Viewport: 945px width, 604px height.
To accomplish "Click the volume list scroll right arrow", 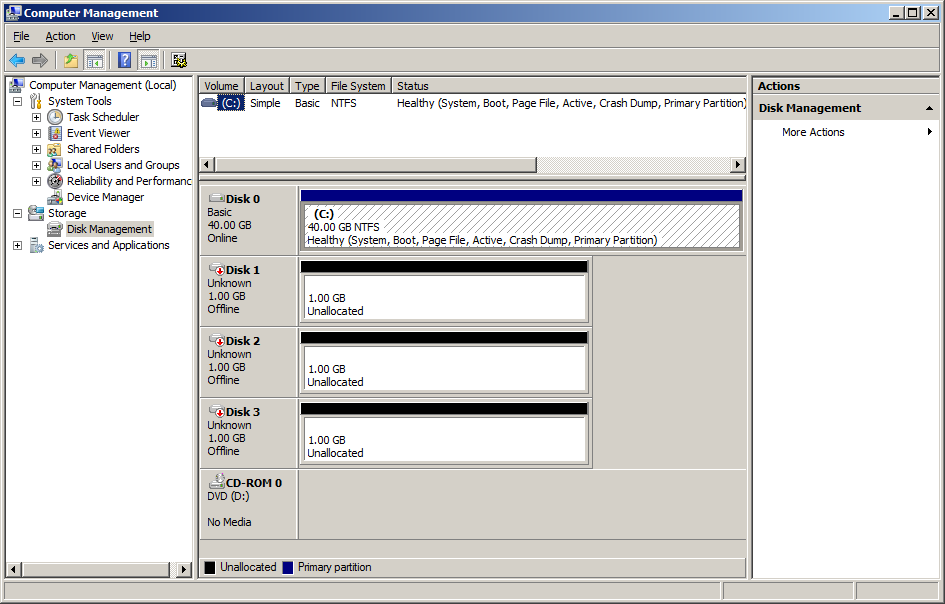I will [x=738, y=165].
